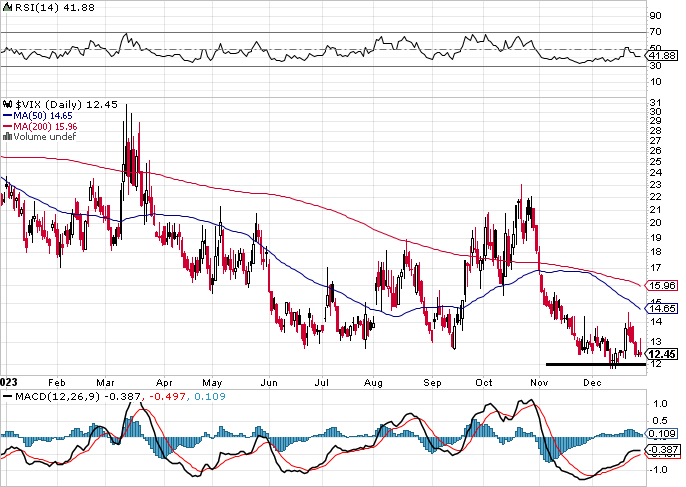Click the black support line near 12

pyautogui.click(x=596, y=364)
